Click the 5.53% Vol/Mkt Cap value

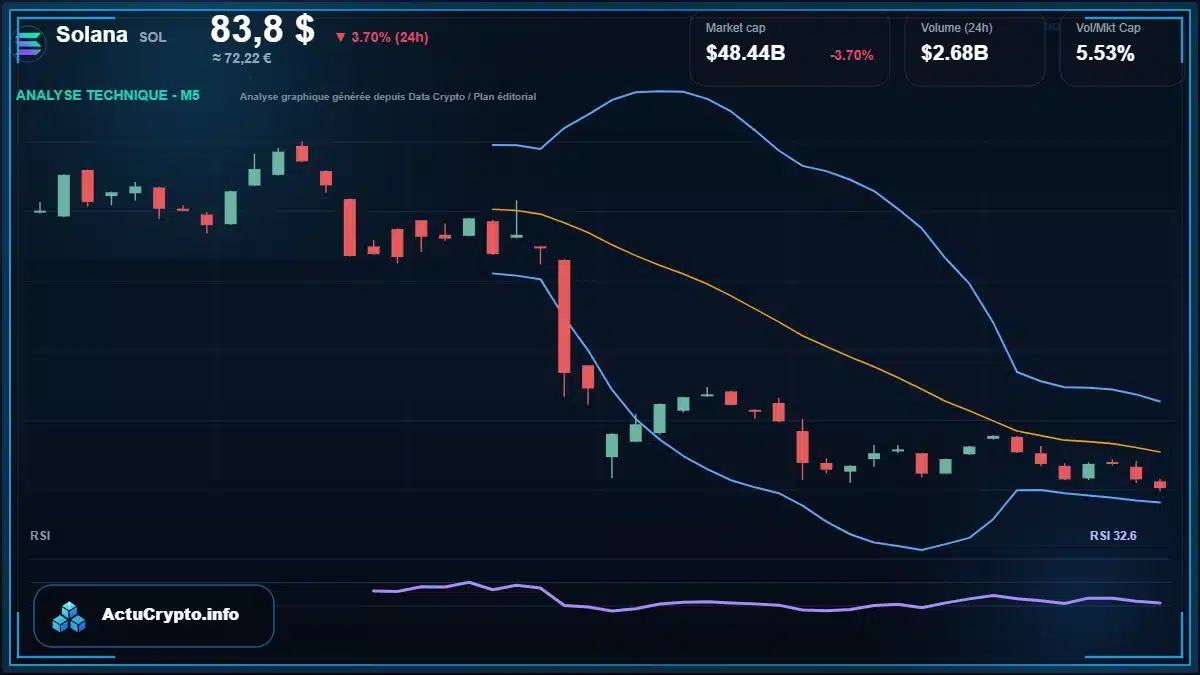1105,54
